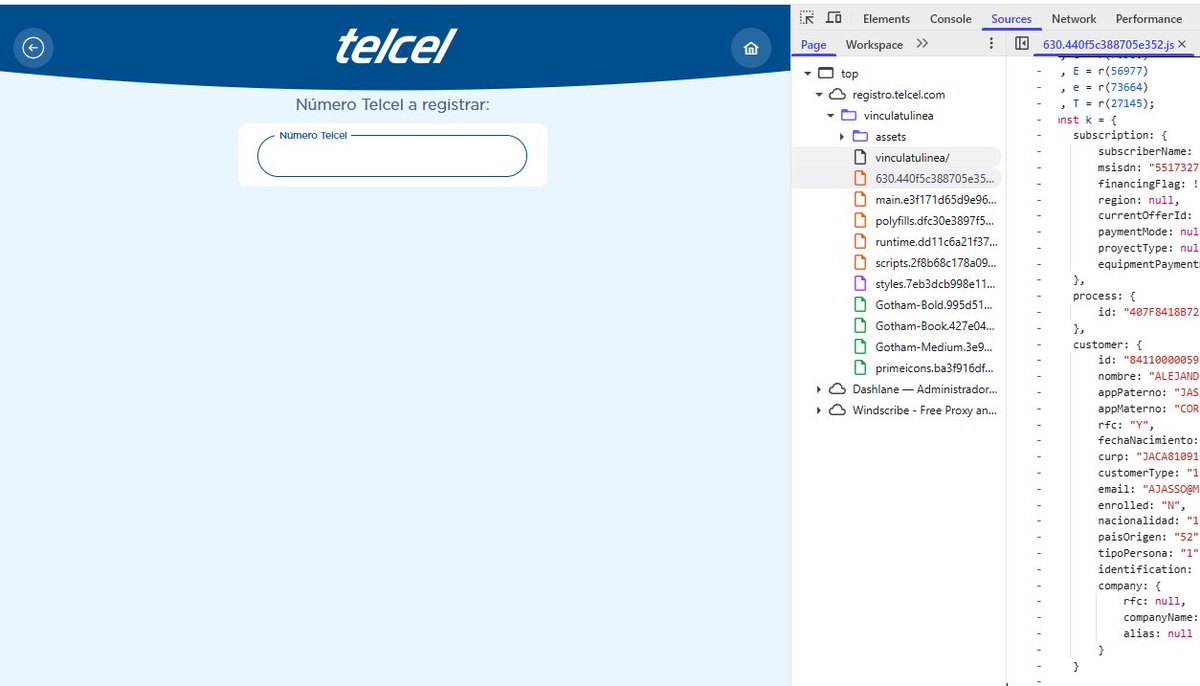Image resolution: width=1200 pixels, height=686 pixels.
Task: Click the 'subscription: {' code line
Action: pos(1118,135)
